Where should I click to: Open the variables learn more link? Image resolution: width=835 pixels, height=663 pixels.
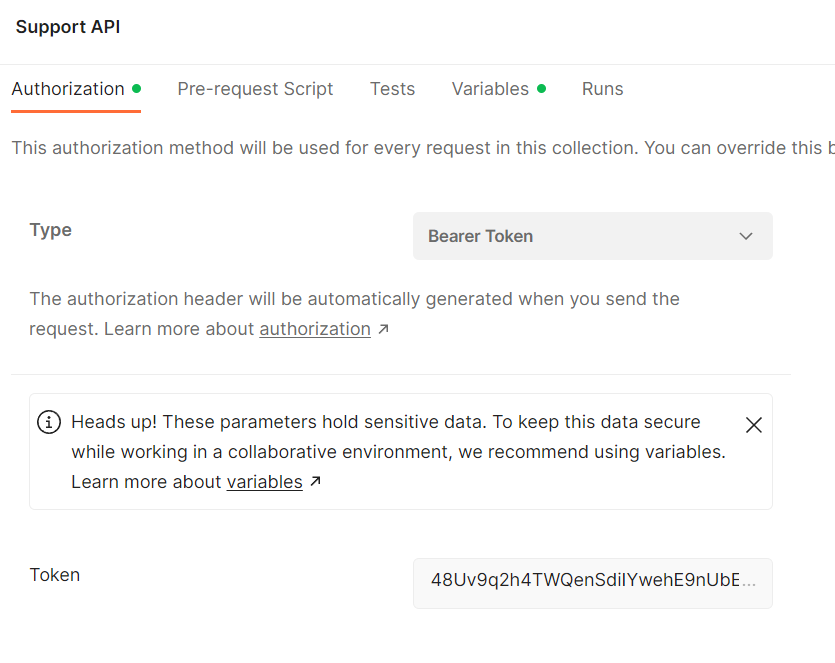(264, 482)
